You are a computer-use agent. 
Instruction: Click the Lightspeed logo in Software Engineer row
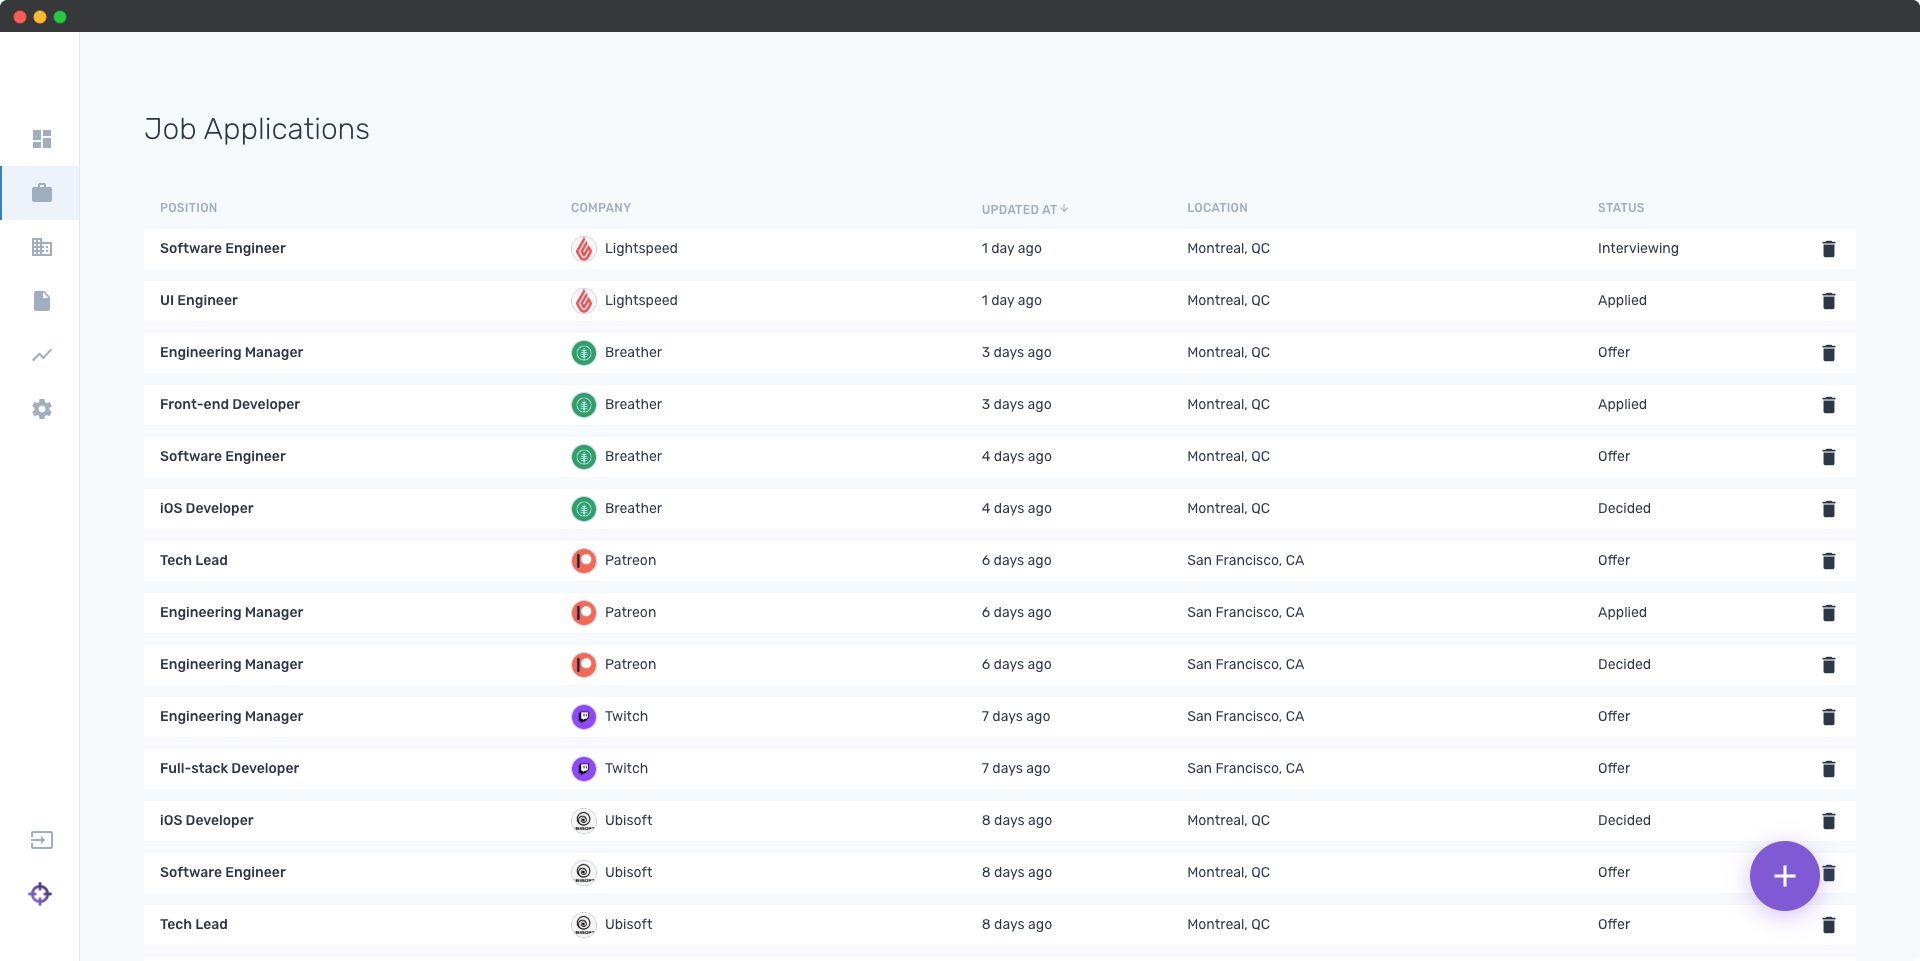(x=584, y=249)
